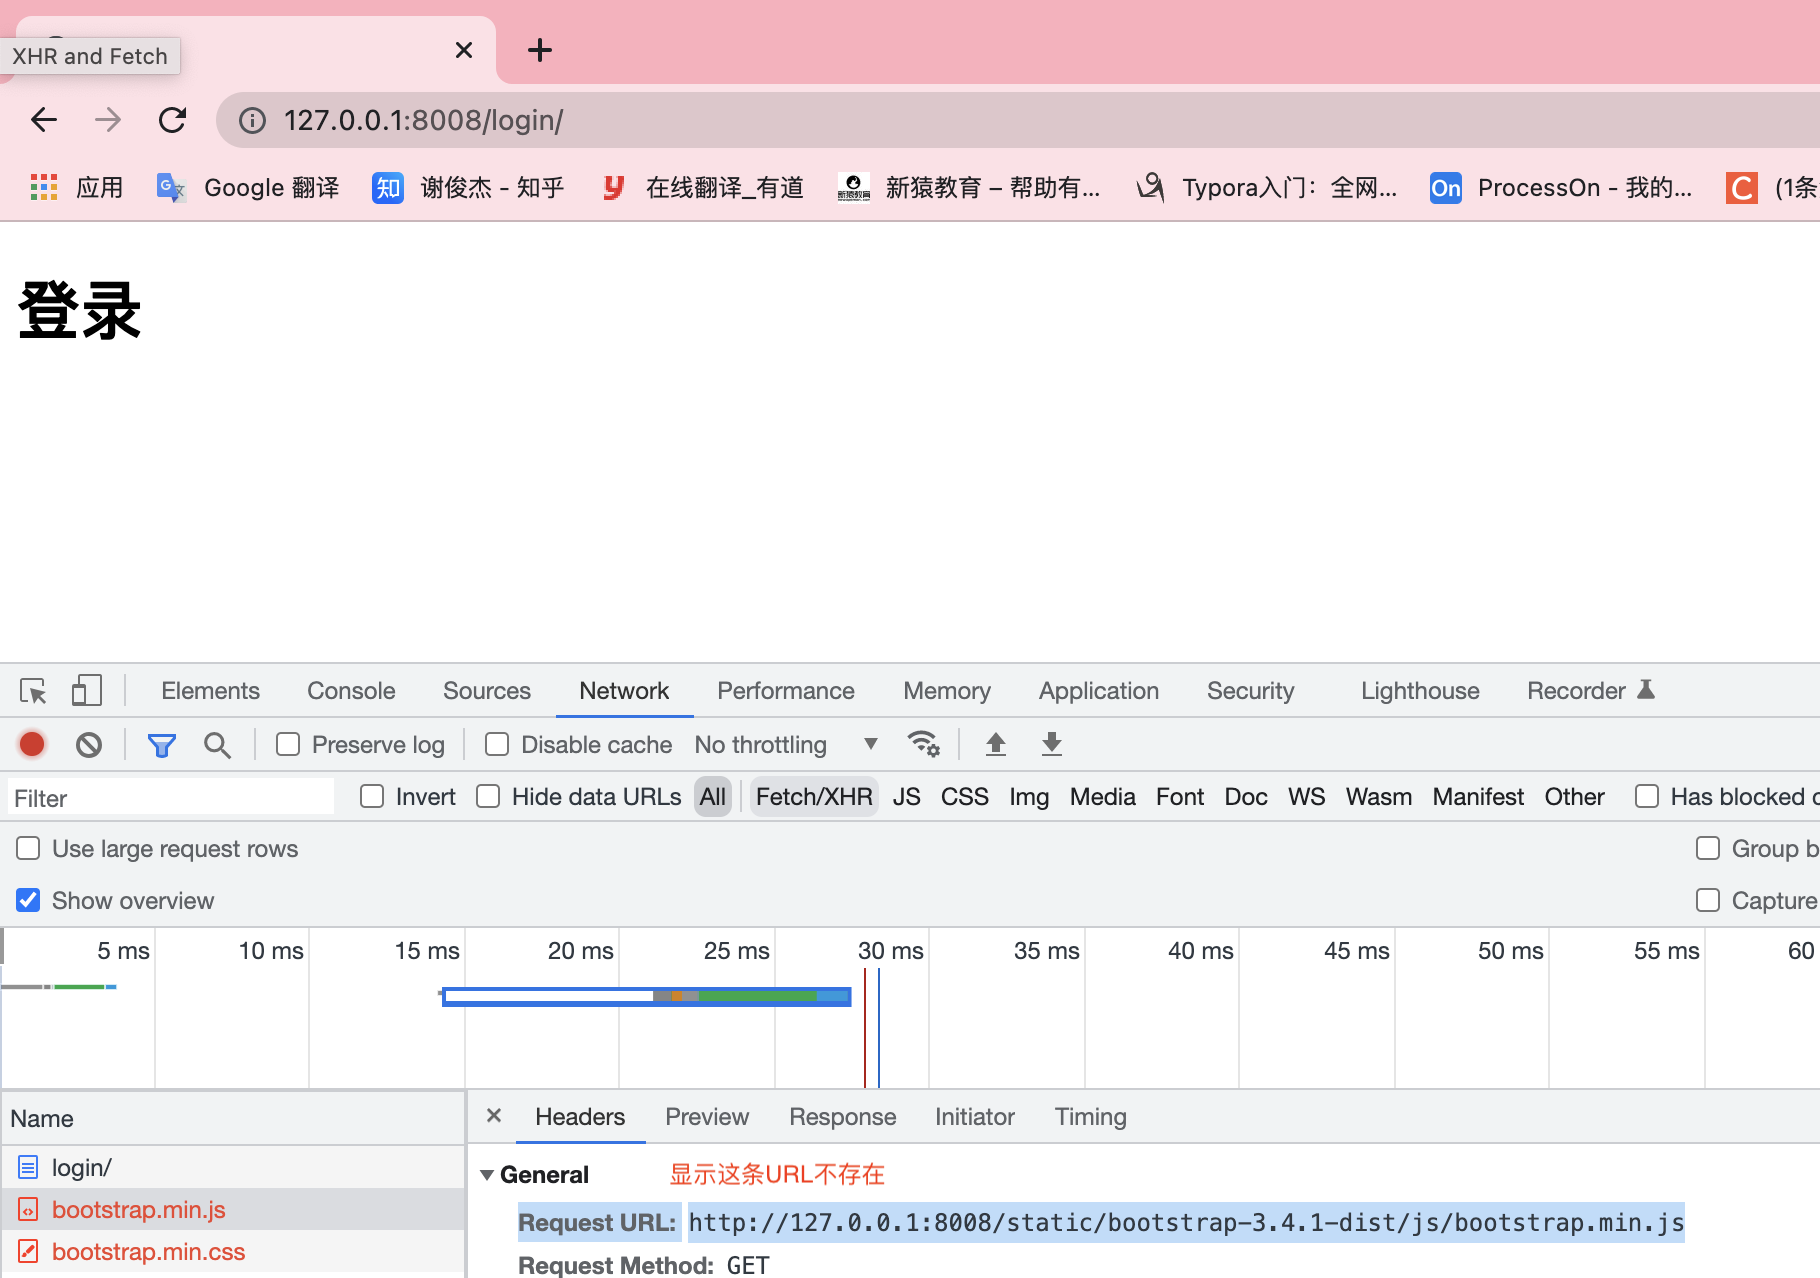This screenshot has width=1820, height=1278.
Task: Filter requests by Wasm
Action: pos(1379,797)
